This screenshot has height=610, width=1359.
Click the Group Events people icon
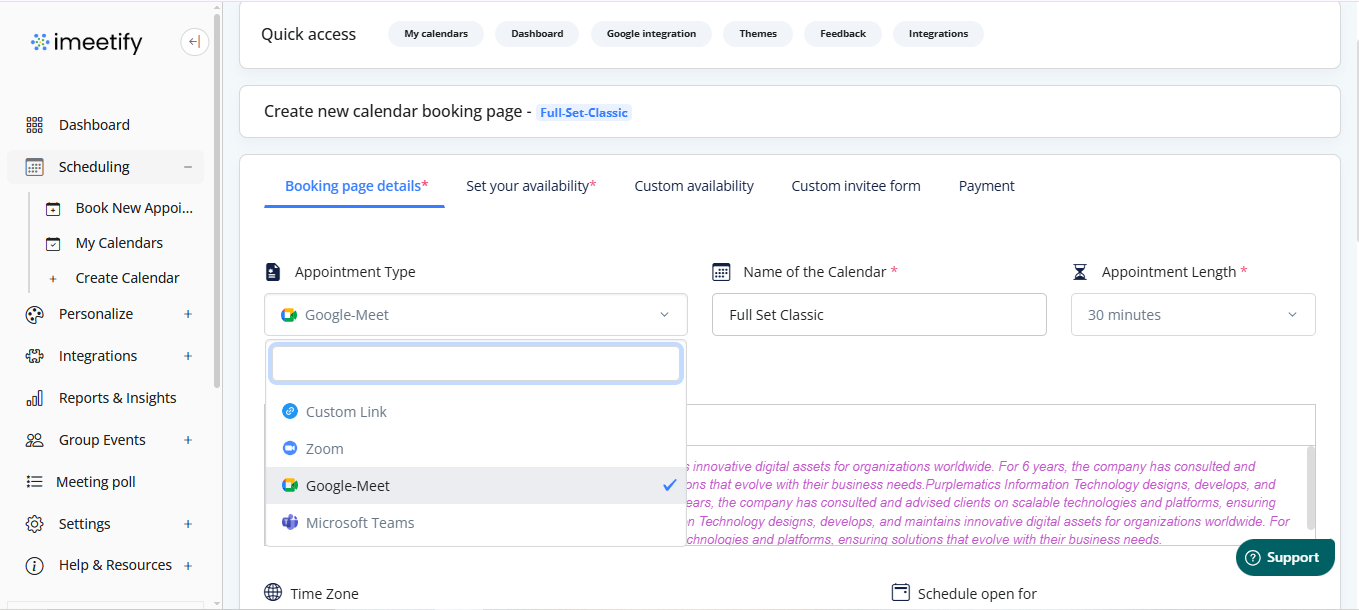pyautogui.click(x=35, y=440)
